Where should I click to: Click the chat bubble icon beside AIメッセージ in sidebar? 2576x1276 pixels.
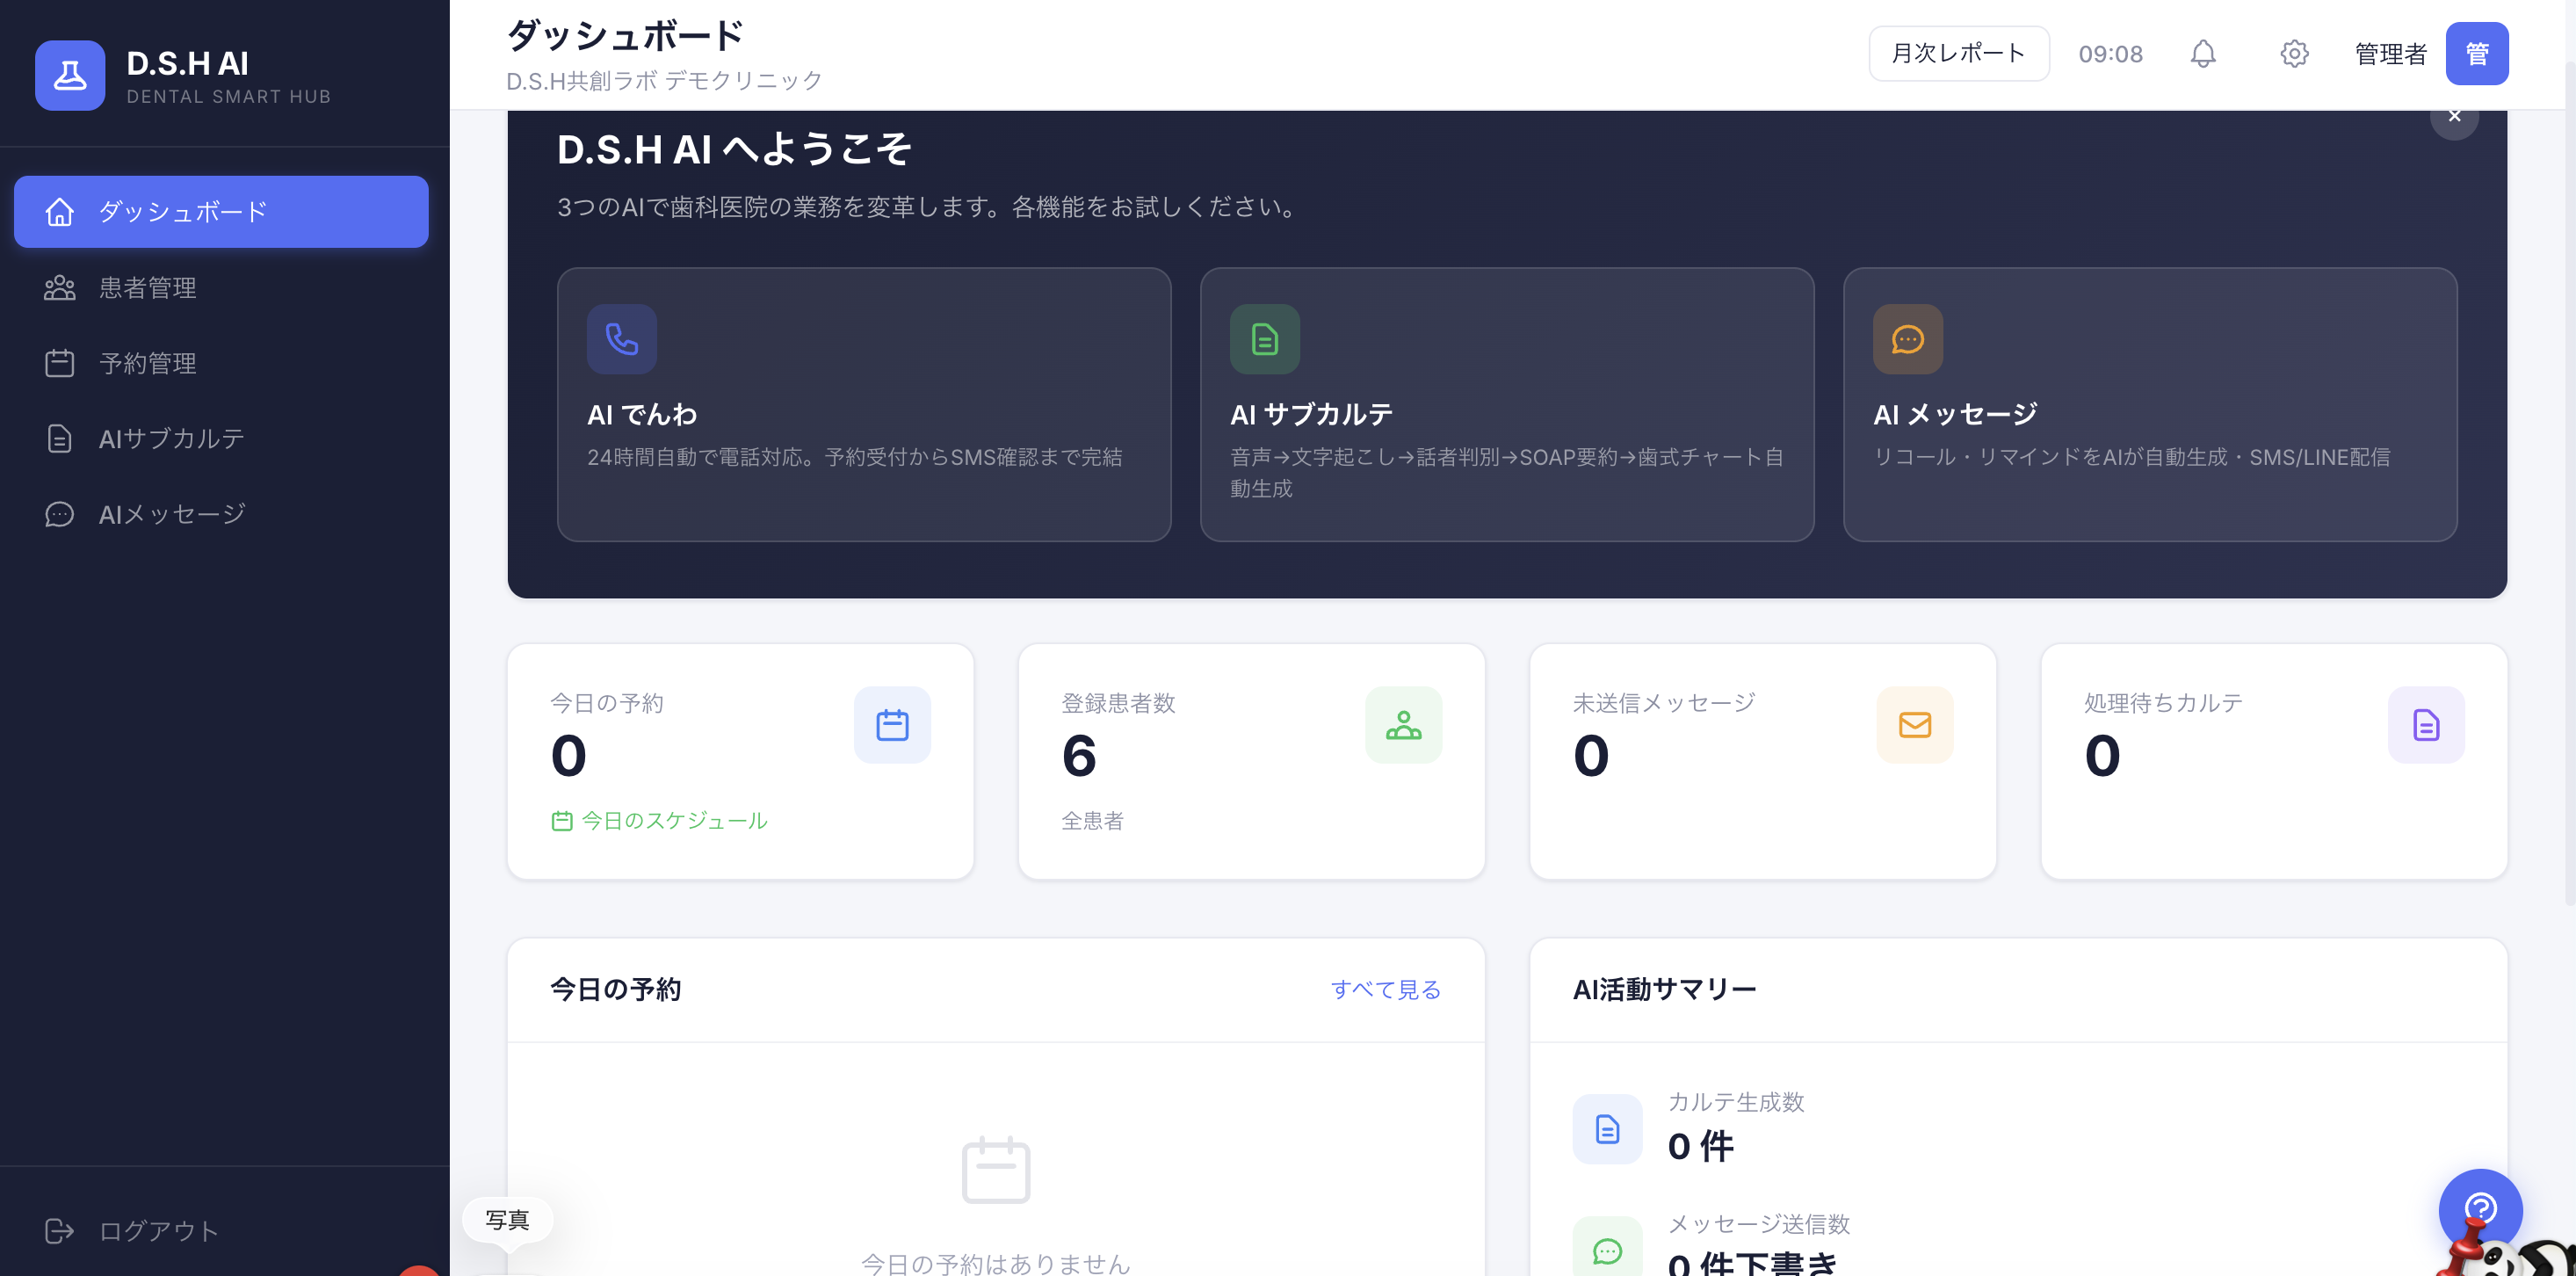[x=60, y=514]
